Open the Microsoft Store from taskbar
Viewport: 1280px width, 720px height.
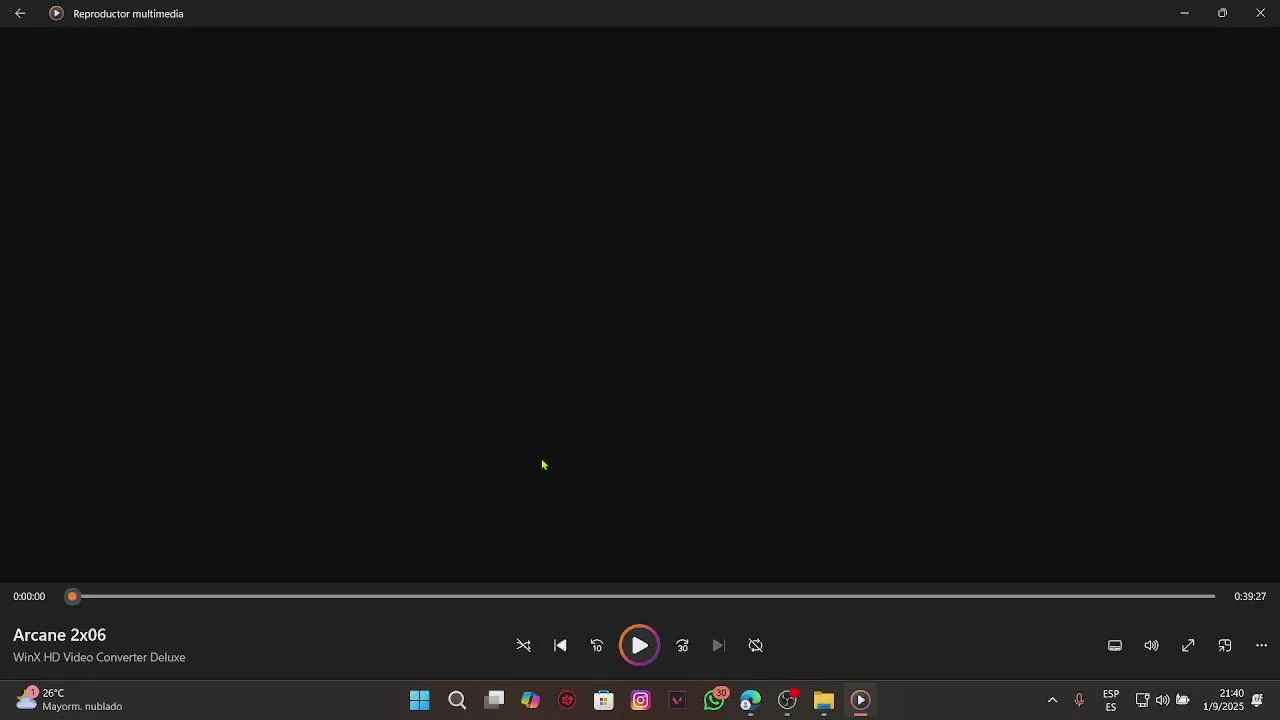coord(604,700)
